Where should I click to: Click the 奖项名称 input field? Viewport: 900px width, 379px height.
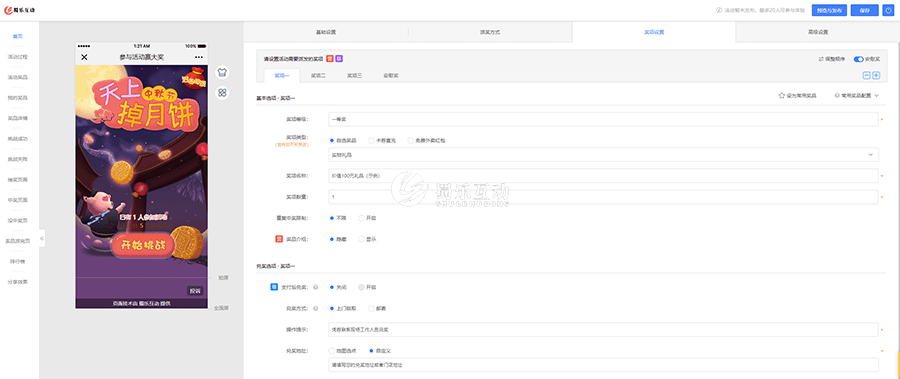(x=603, y=176)
